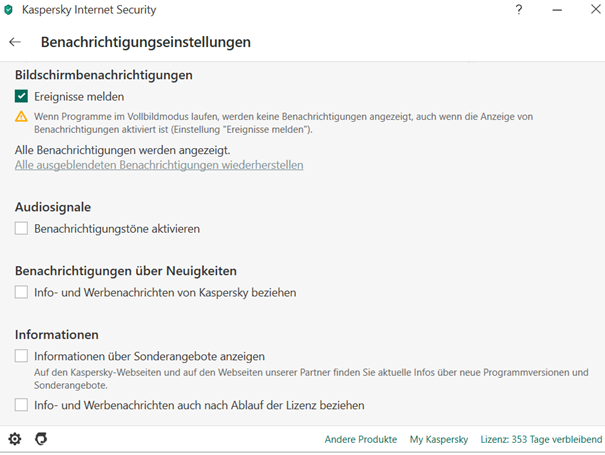This screenshot has height=455, width=605.
Task: Click Kaspersky Internet Security window title
Action: pos(89,10)
